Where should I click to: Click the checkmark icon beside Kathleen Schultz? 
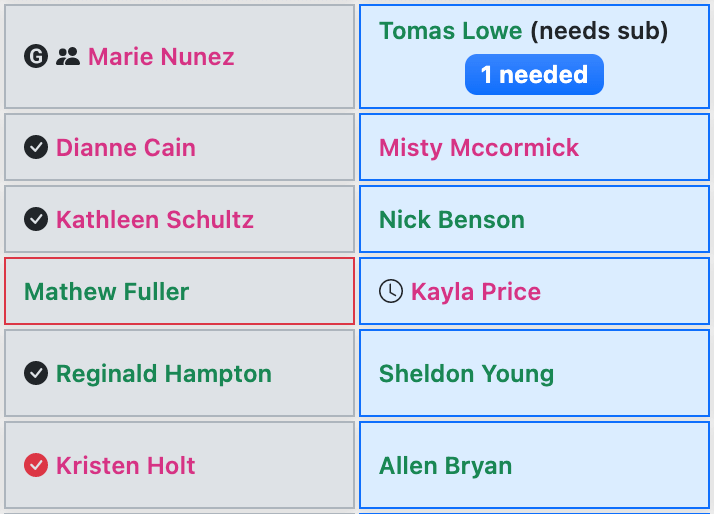(36, 219)
